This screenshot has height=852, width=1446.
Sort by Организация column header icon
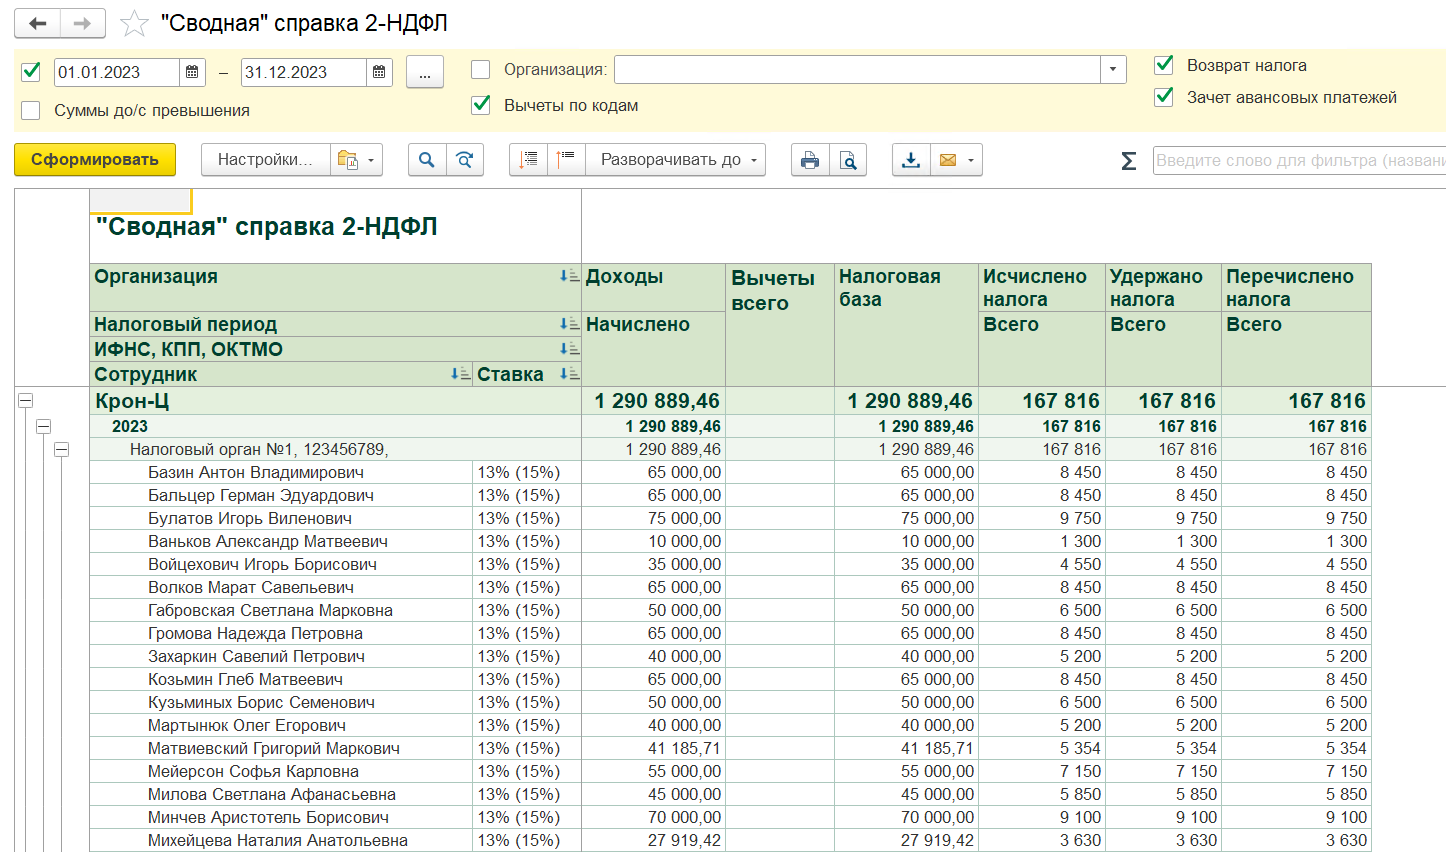[569, 276]
